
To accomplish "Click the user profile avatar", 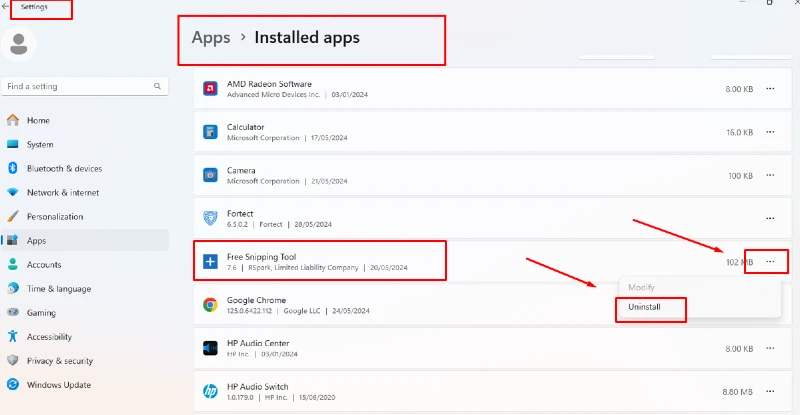I will click(19, 44).
